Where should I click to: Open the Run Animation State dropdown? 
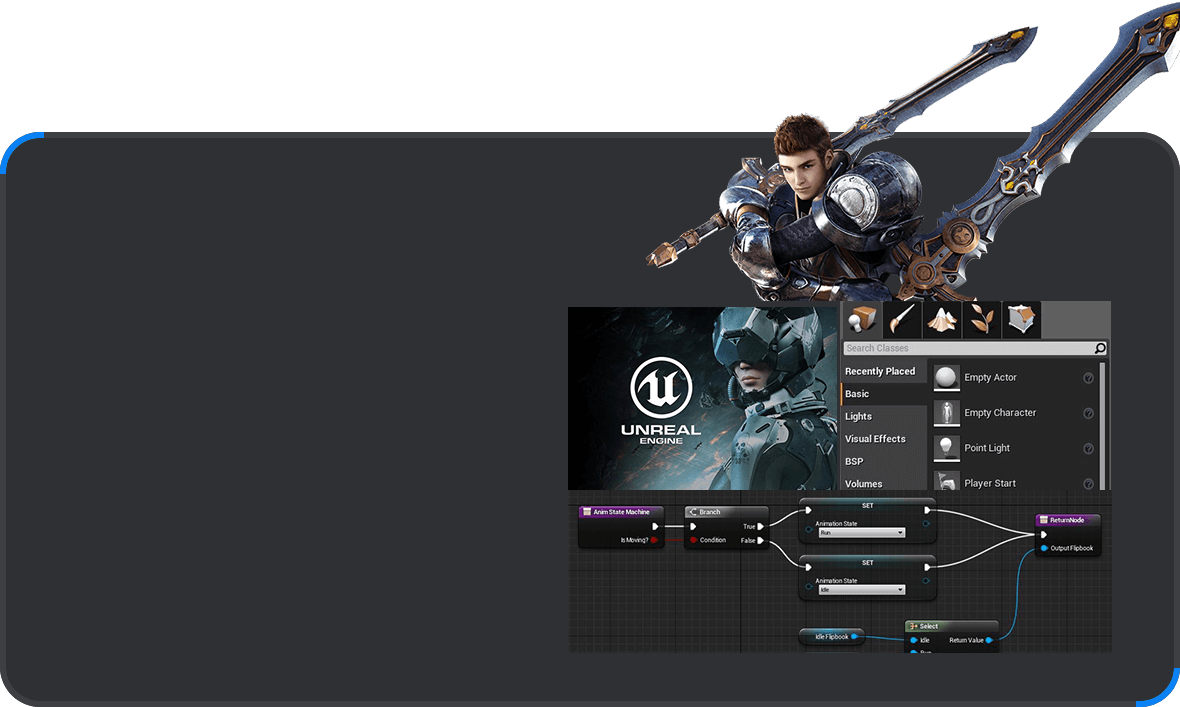point(861,533)
